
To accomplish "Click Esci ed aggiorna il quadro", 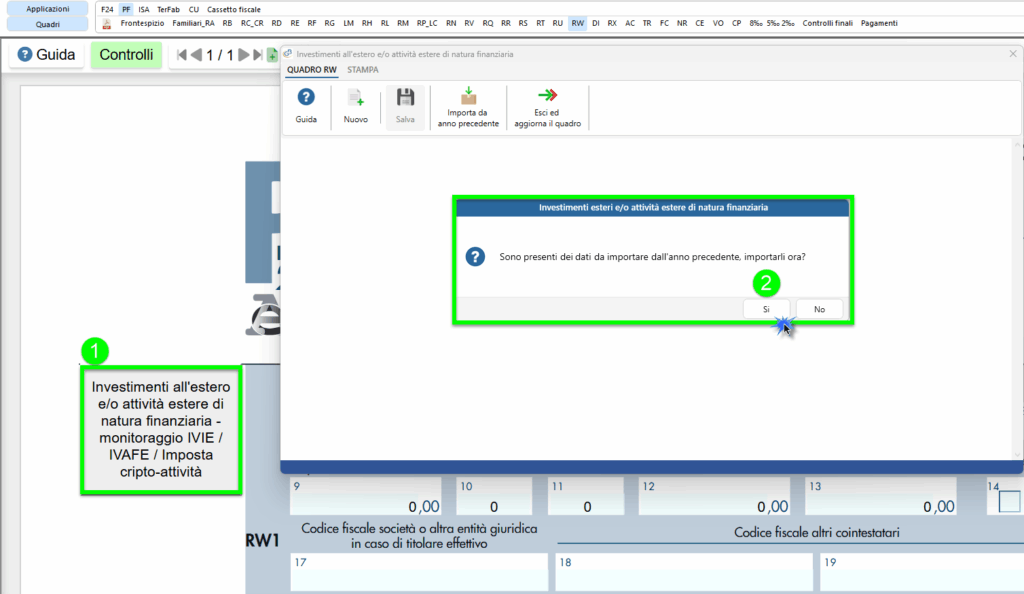I will point(547,106).
